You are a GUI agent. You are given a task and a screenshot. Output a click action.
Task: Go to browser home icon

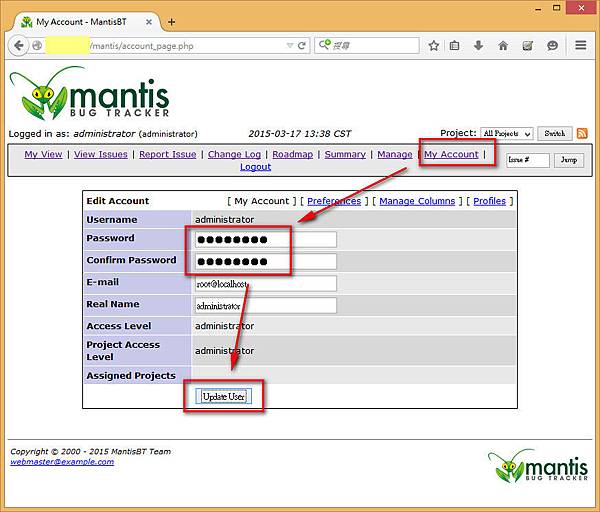[503, 46]
